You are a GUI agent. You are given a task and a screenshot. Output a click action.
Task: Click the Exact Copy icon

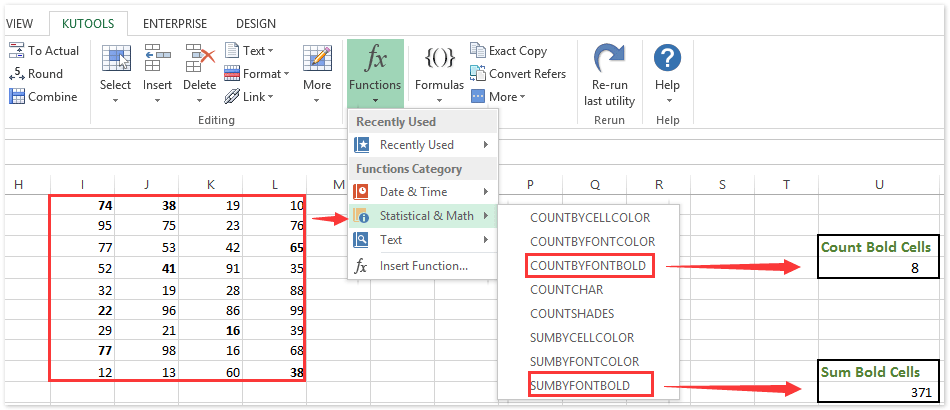click(x=478, y=50)
